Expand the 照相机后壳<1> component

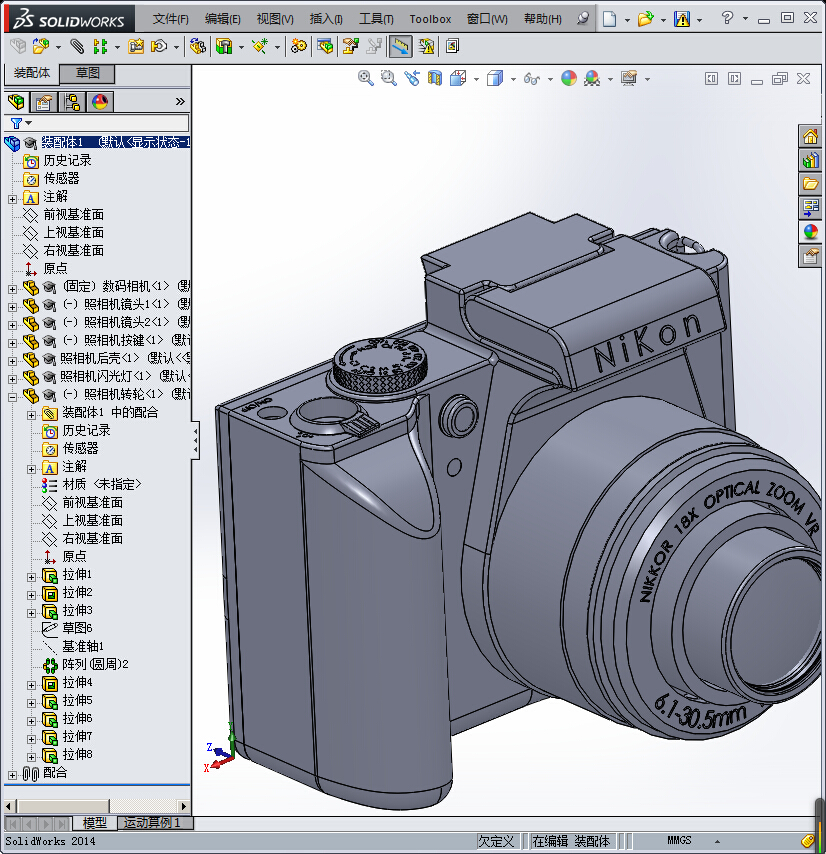click(x=13, y=361)
